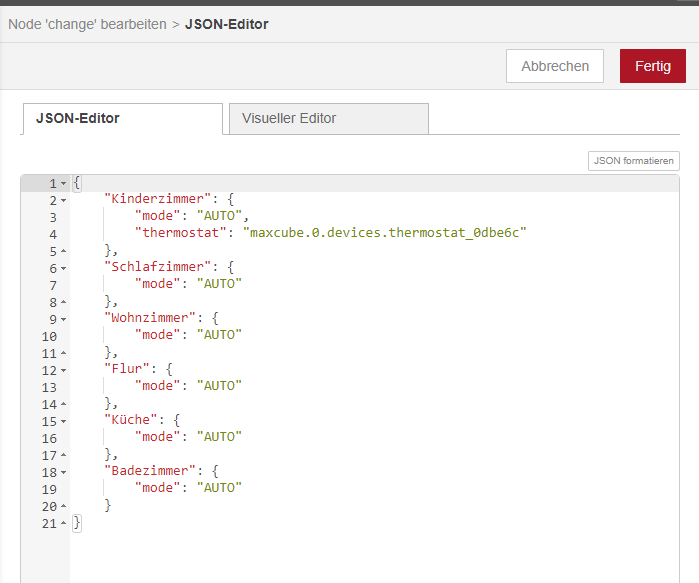Image resolution: width=699 pixels, height=583 pixels.
Task: Place cursor at closing brace on line 21
Action: coord(77,521)
